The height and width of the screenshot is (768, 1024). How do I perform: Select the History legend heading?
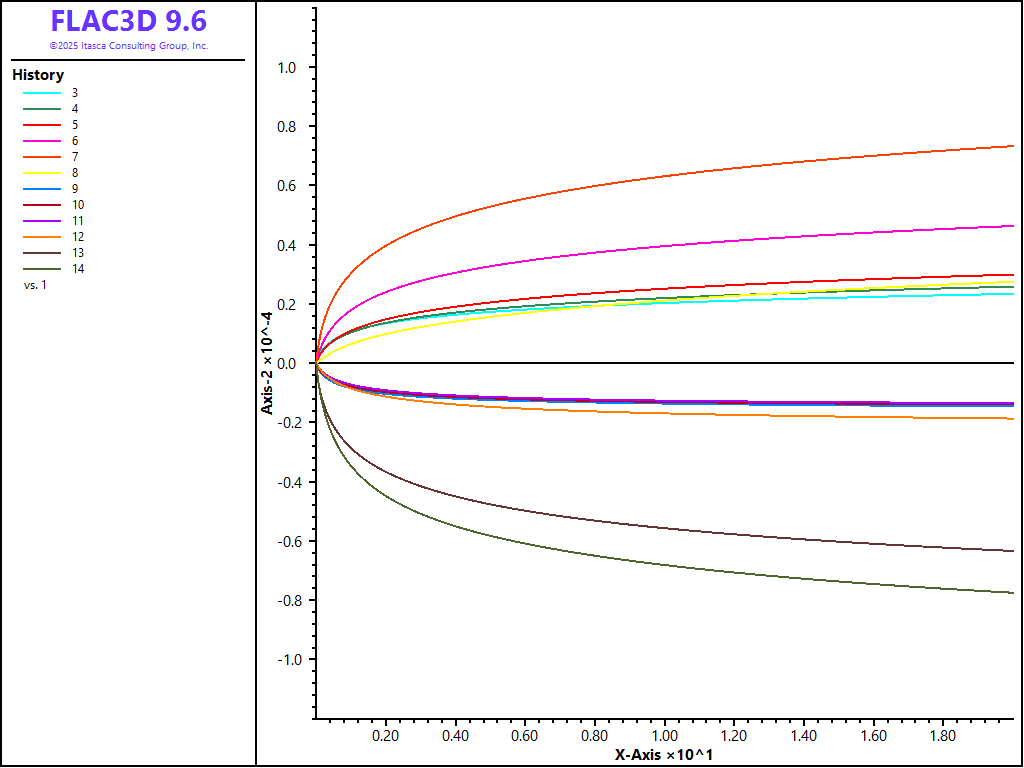tap(38, 75)
